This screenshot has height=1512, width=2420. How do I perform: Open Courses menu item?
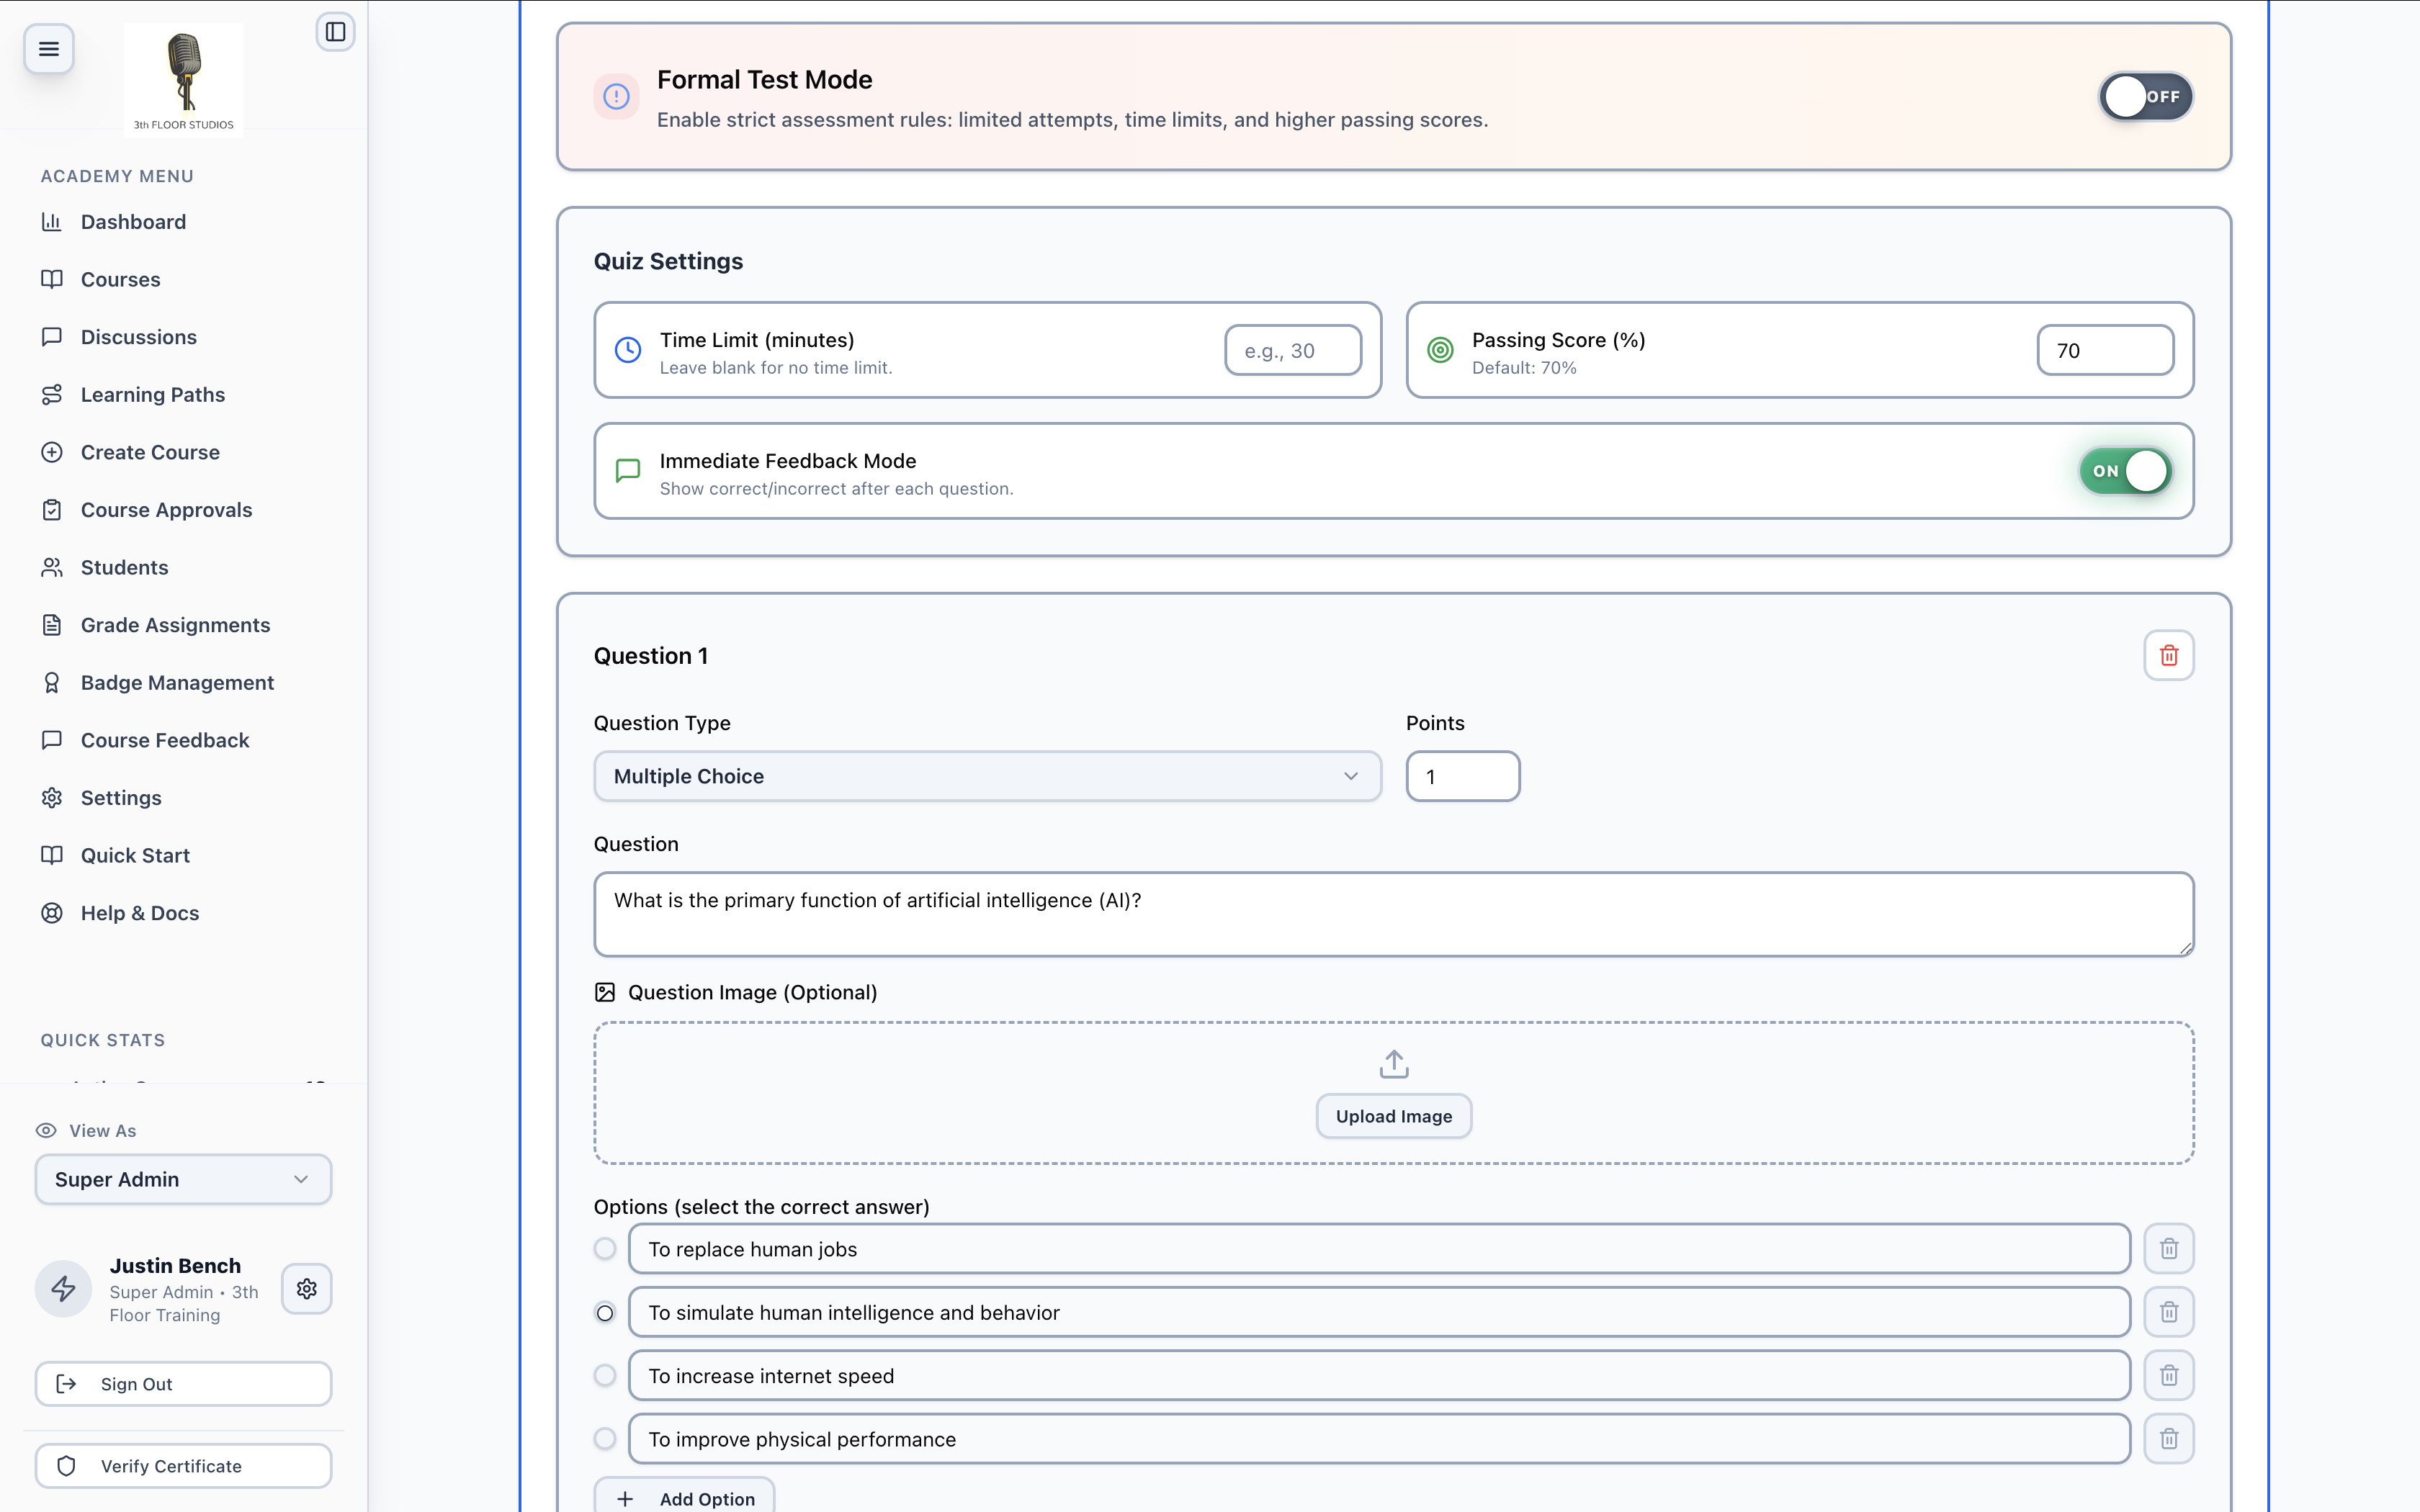(x=120, y=280)
